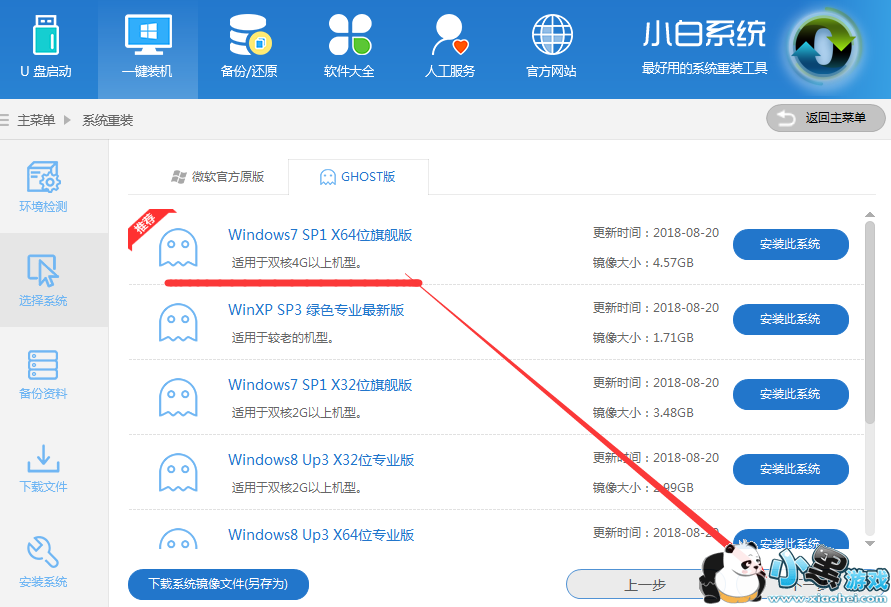Open 人工服务 support
The width and height of the screenshot is (891, 607).
click(x=450, y=48)
